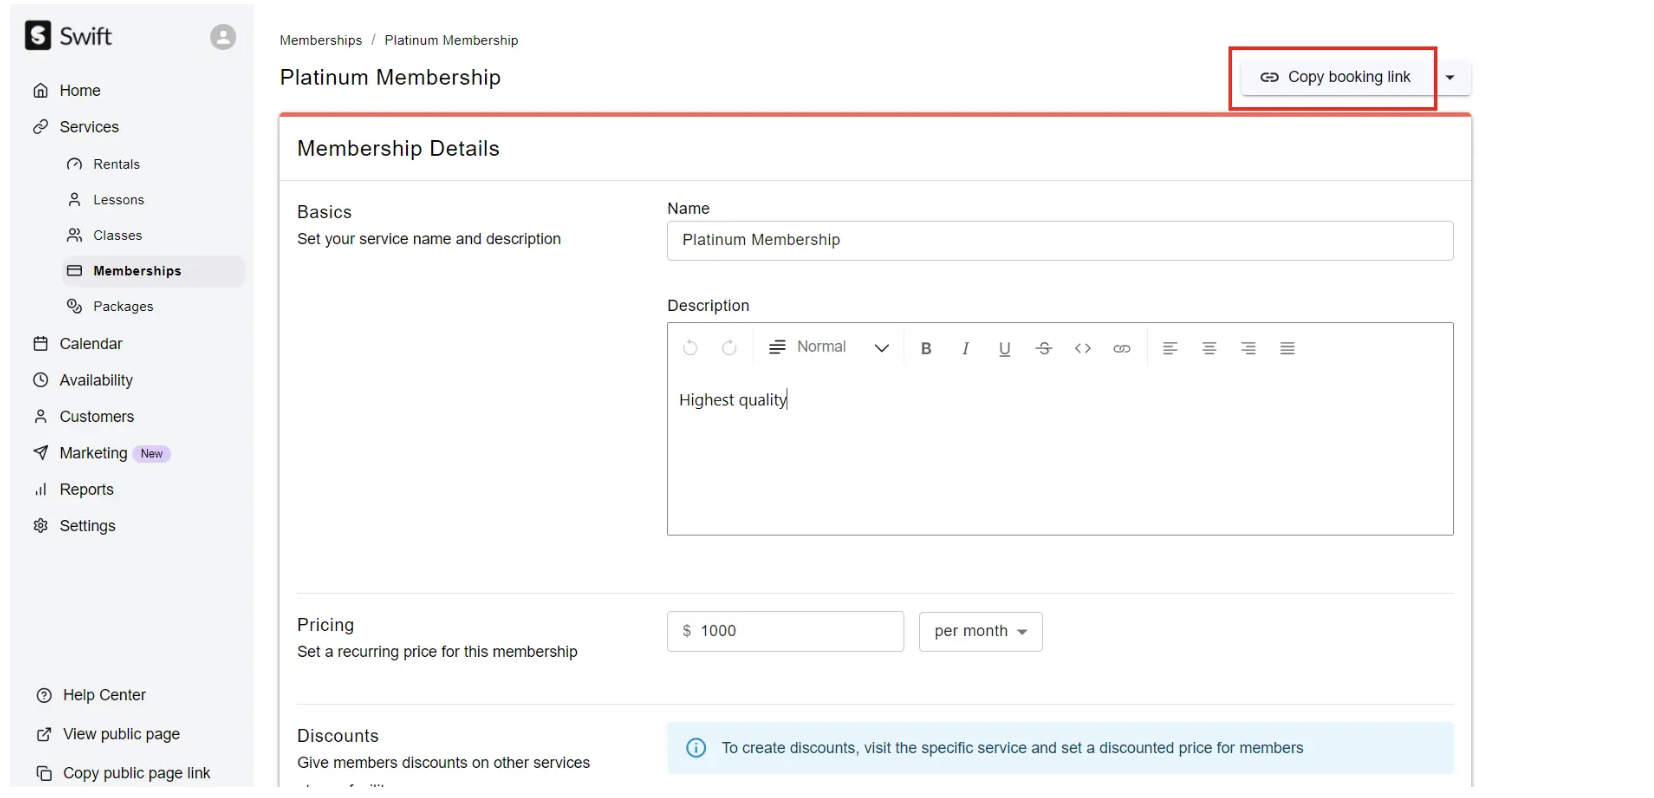Screen dimensions: 1654x798
Task: Undo last edit in description editor
Action: tap(690, 348)
